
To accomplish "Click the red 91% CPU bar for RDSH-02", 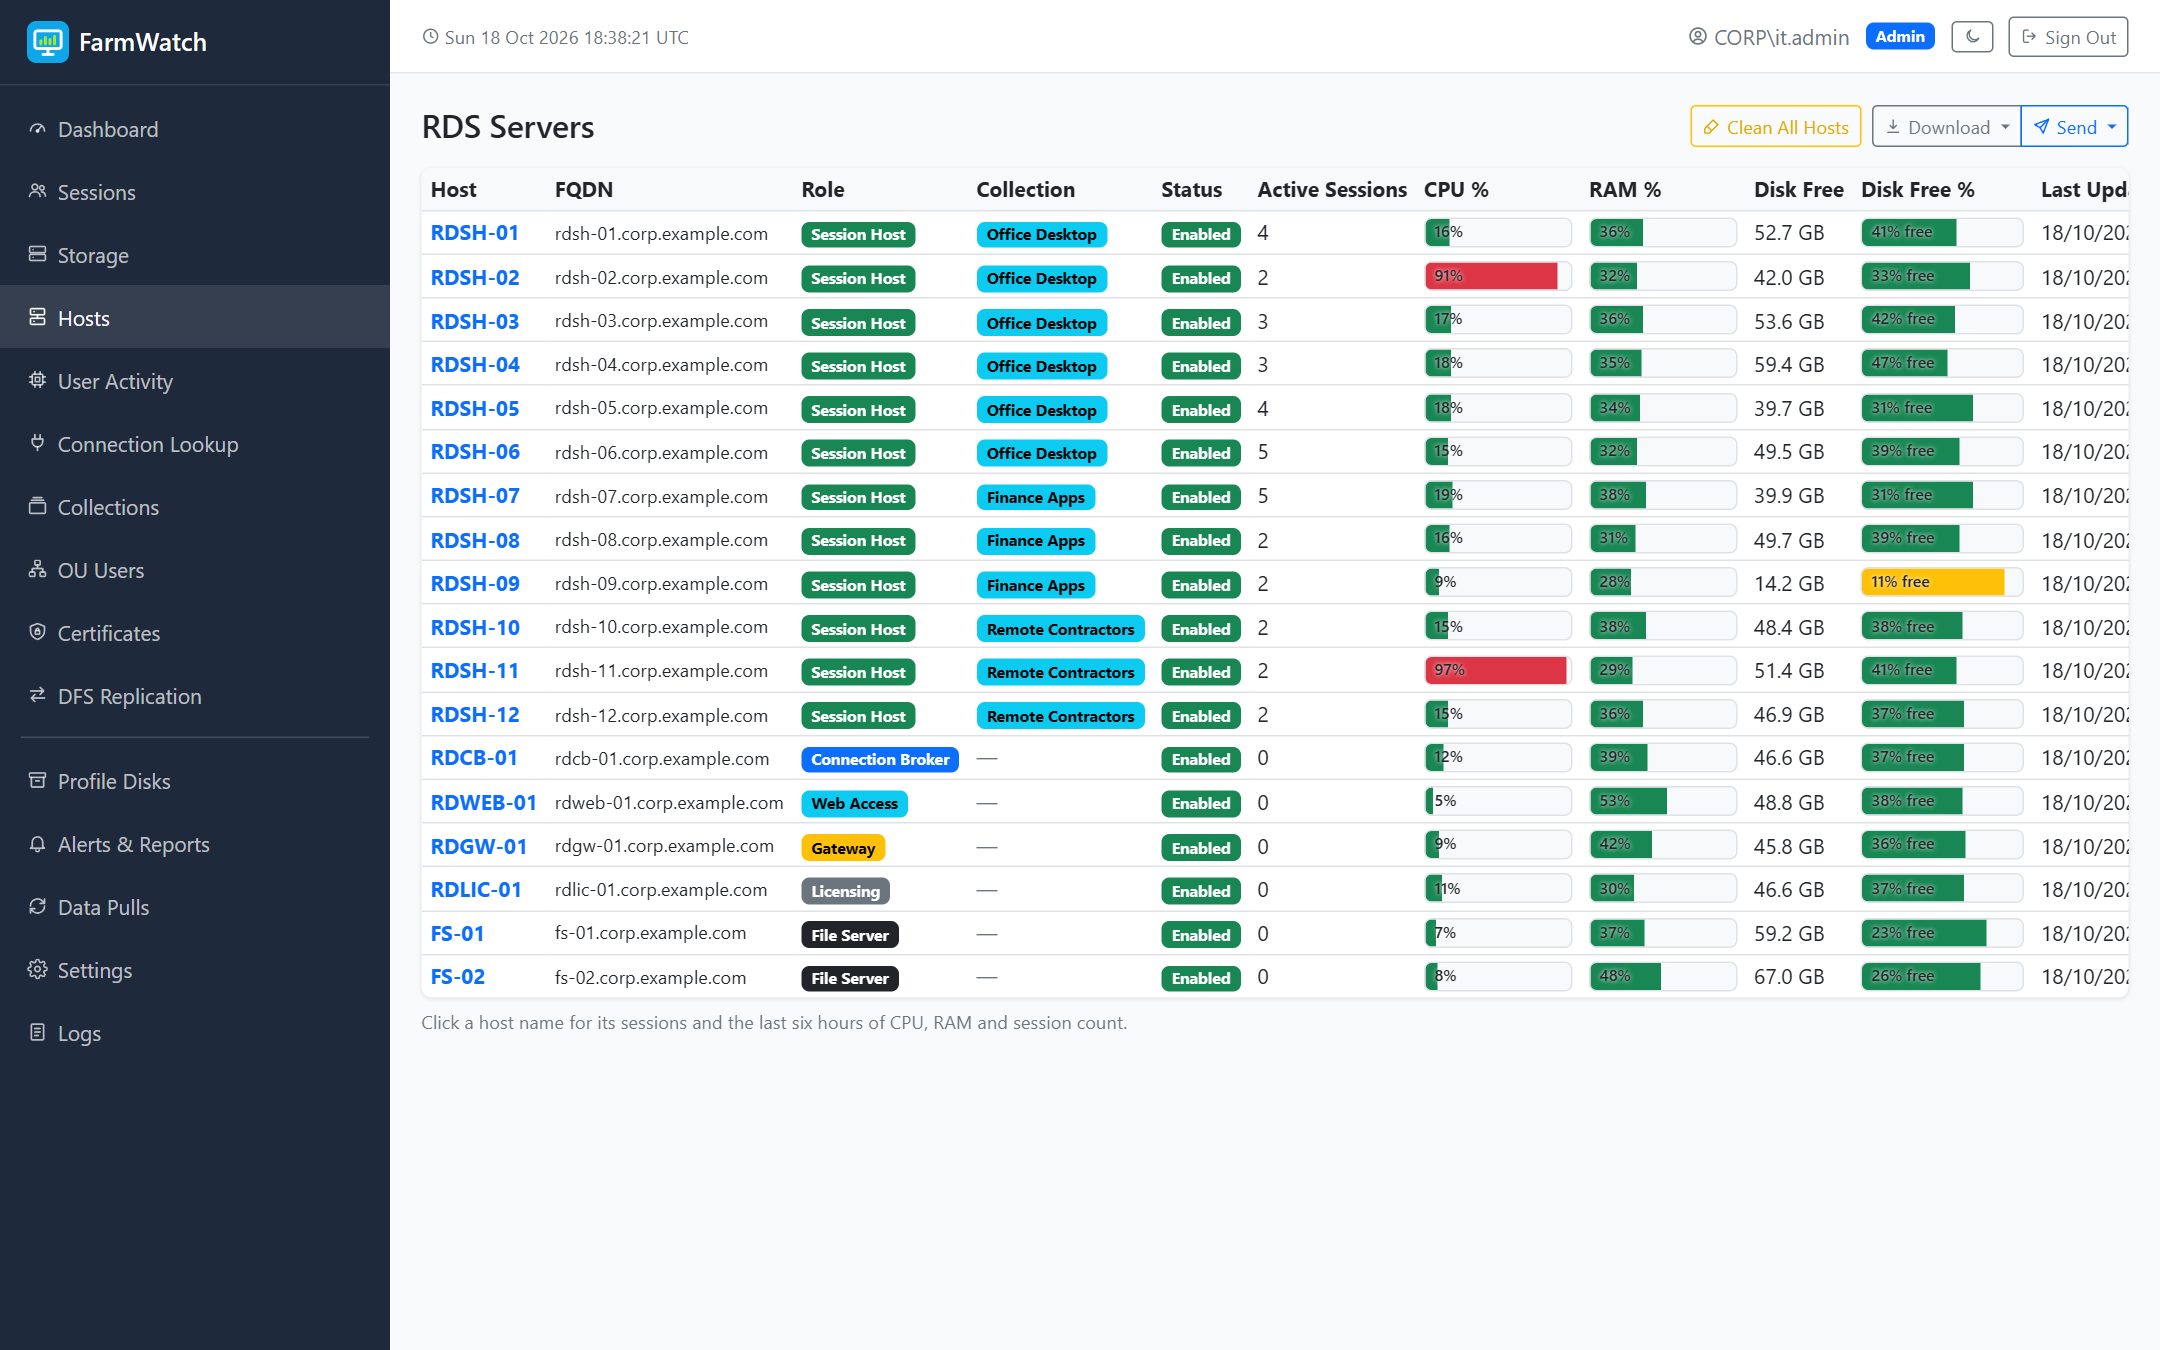I will click(x=1491, y=276).
